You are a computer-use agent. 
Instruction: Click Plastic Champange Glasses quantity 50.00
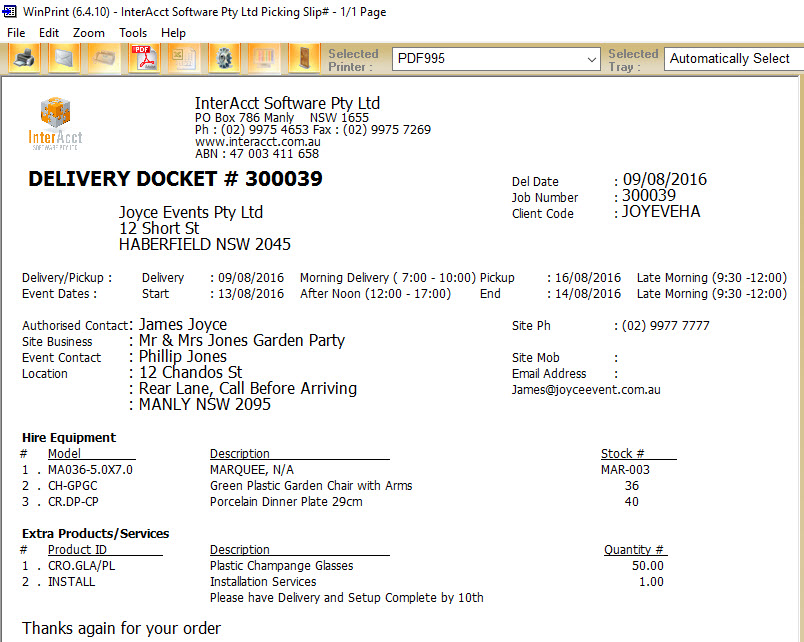[x=648, y=566]
